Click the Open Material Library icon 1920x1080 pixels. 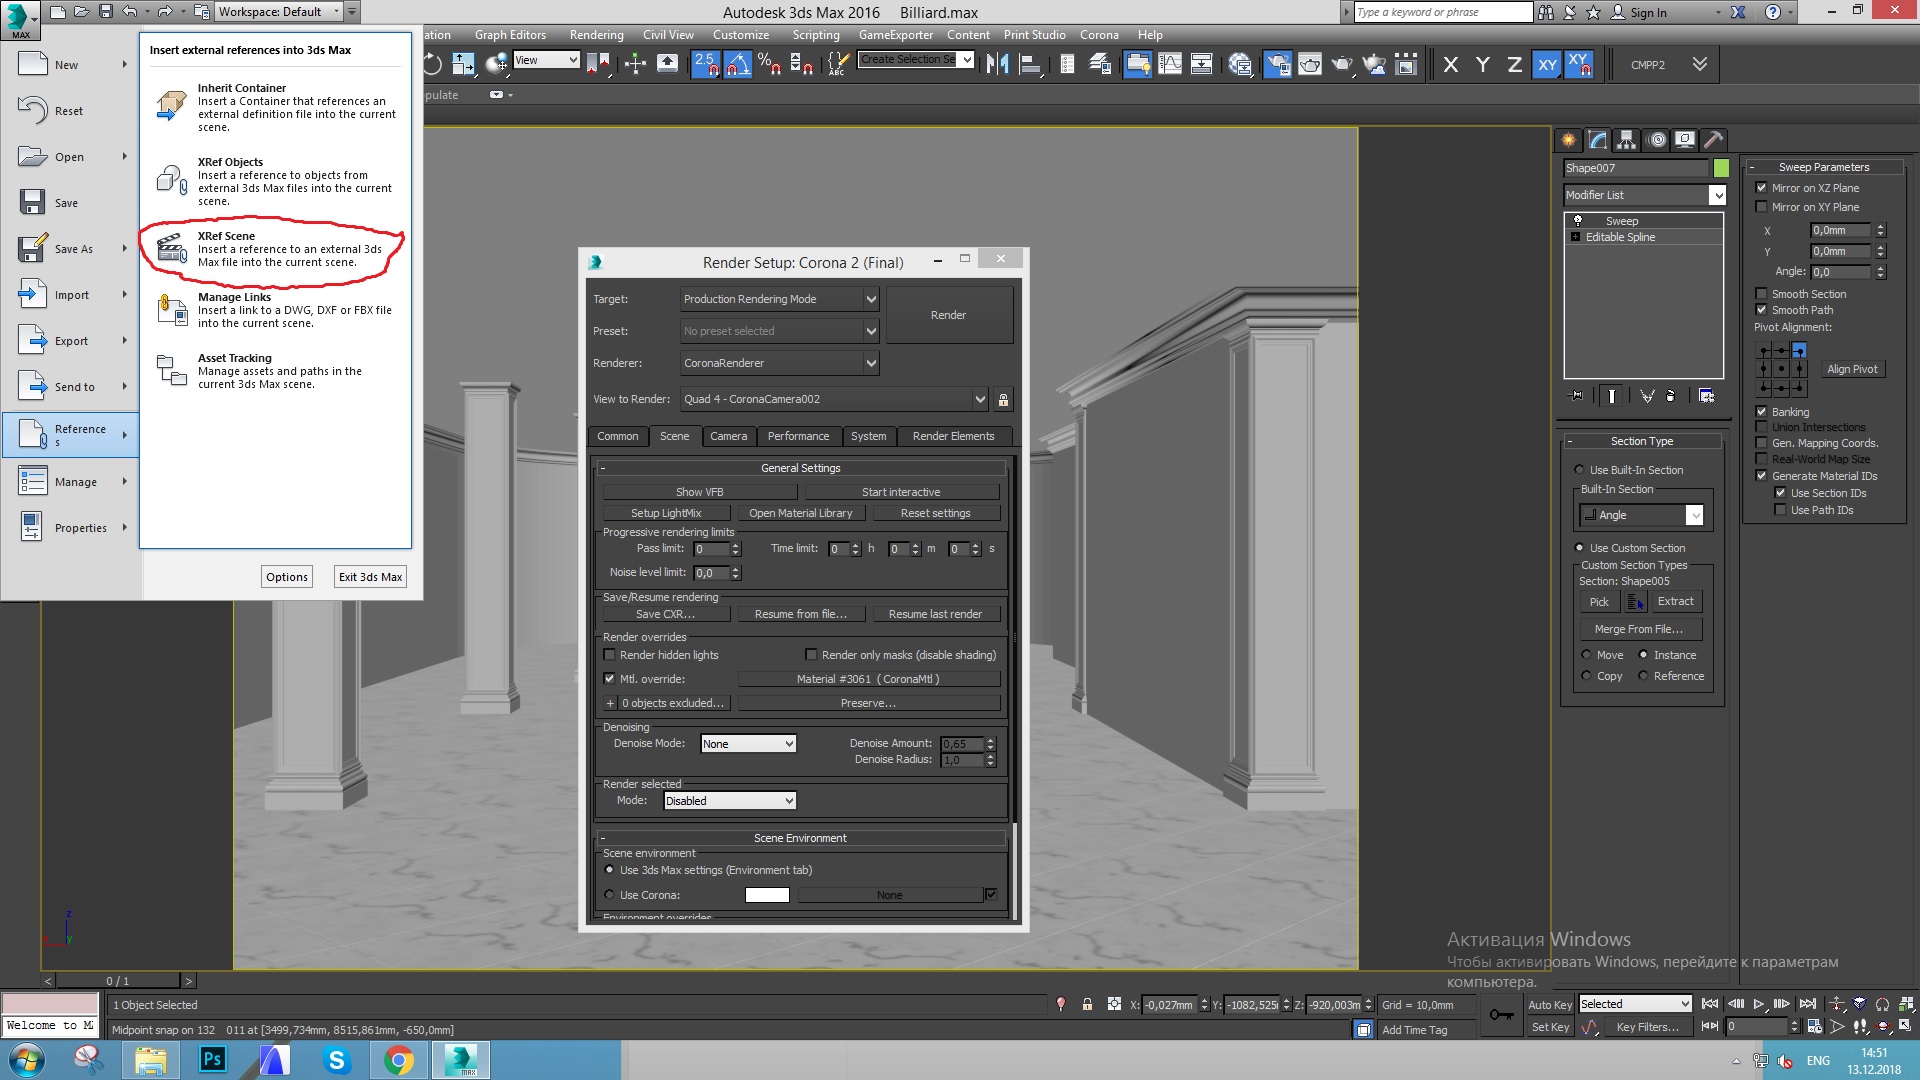point(800,513)
